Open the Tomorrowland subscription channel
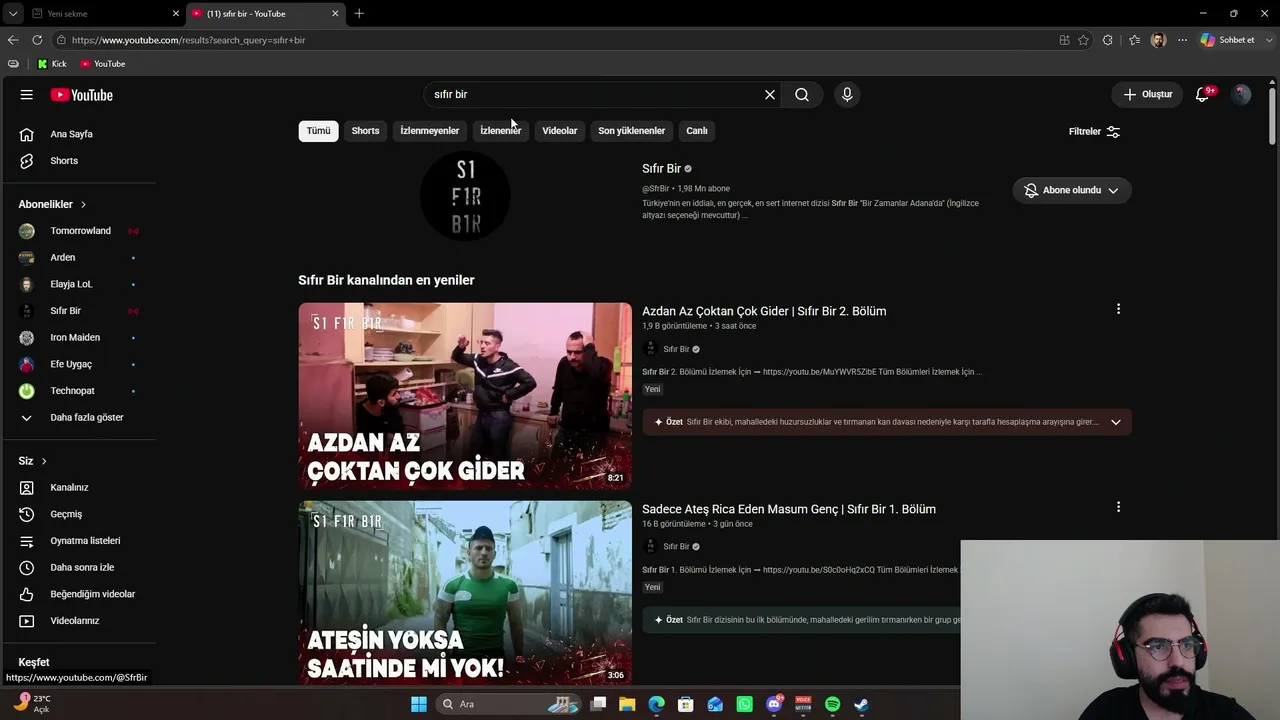Image resolution: width=1280 pixels, height=720 pixels. (x=78, y=231)
